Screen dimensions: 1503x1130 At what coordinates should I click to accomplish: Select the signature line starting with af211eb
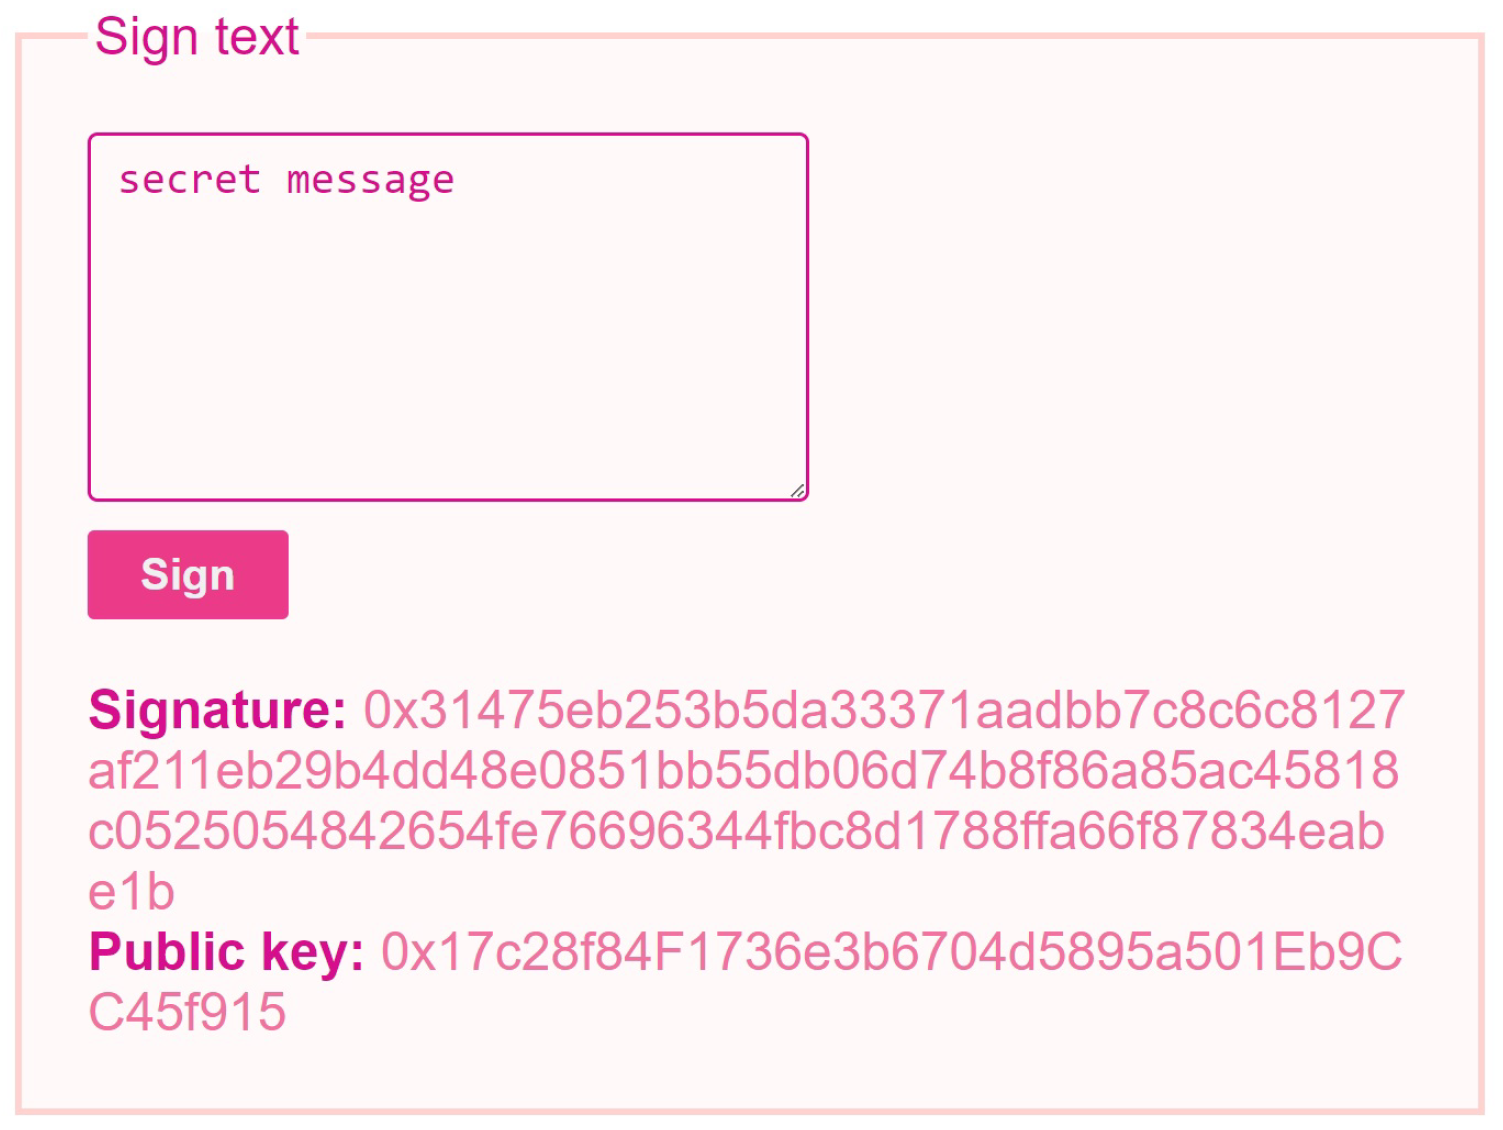[x=743, y=771]
